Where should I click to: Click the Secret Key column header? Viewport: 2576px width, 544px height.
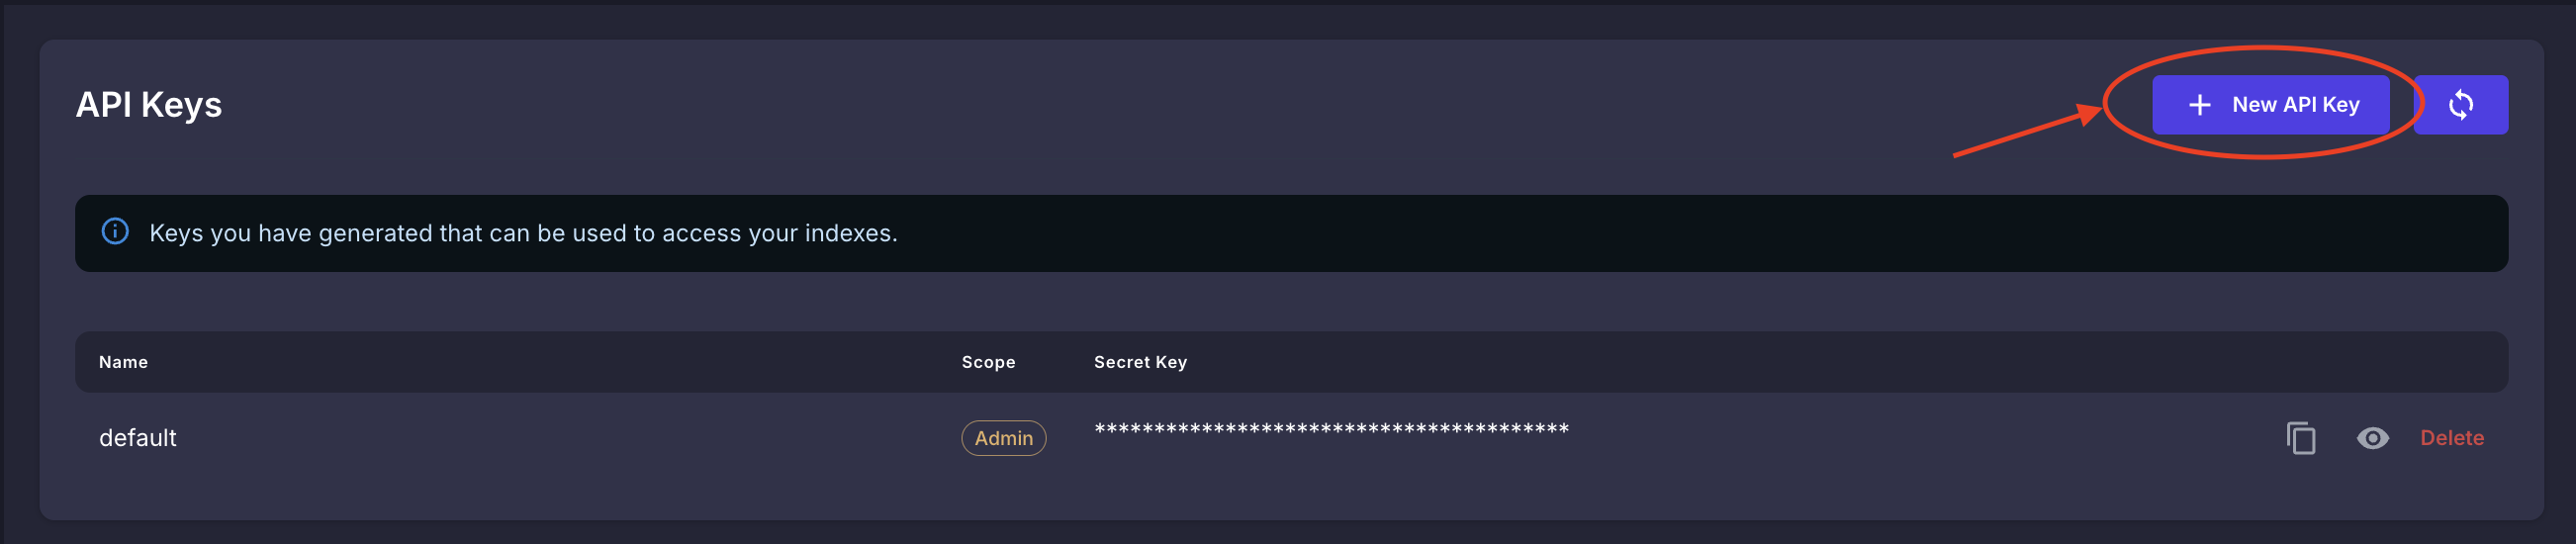1140,362
